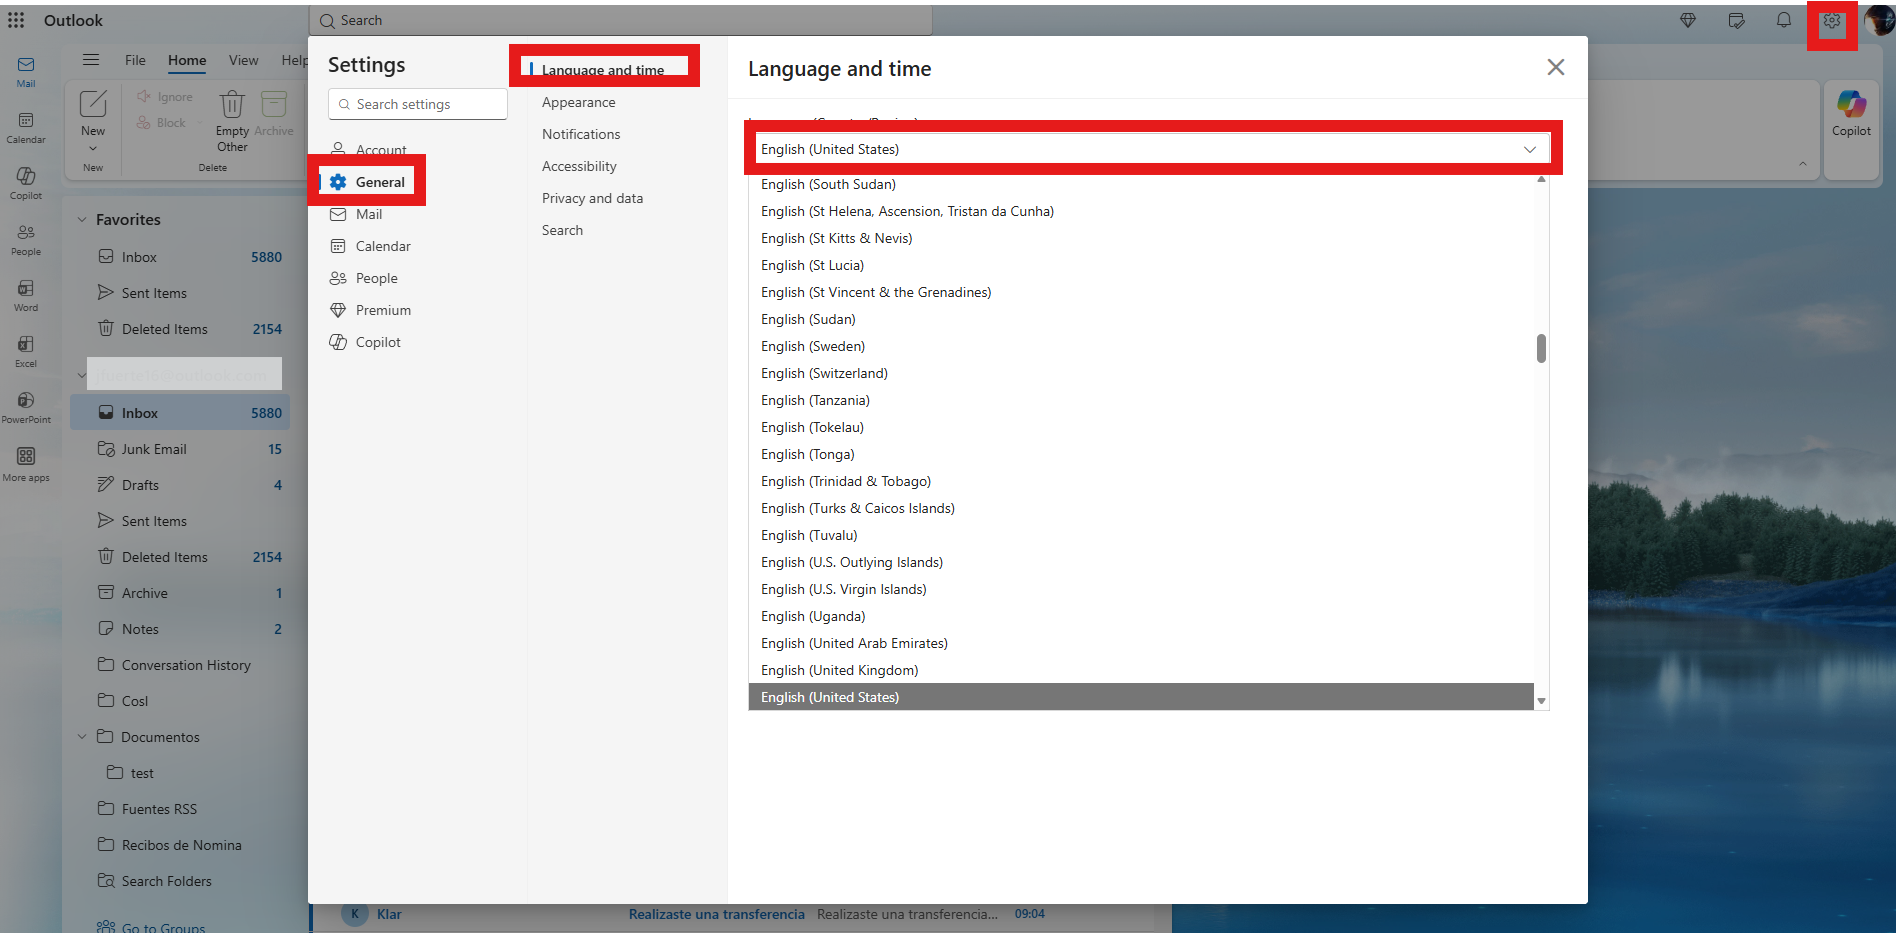Open the Drafts folder
The width and height of the screenshot is (1896, 933).
[x=180, y=485]
